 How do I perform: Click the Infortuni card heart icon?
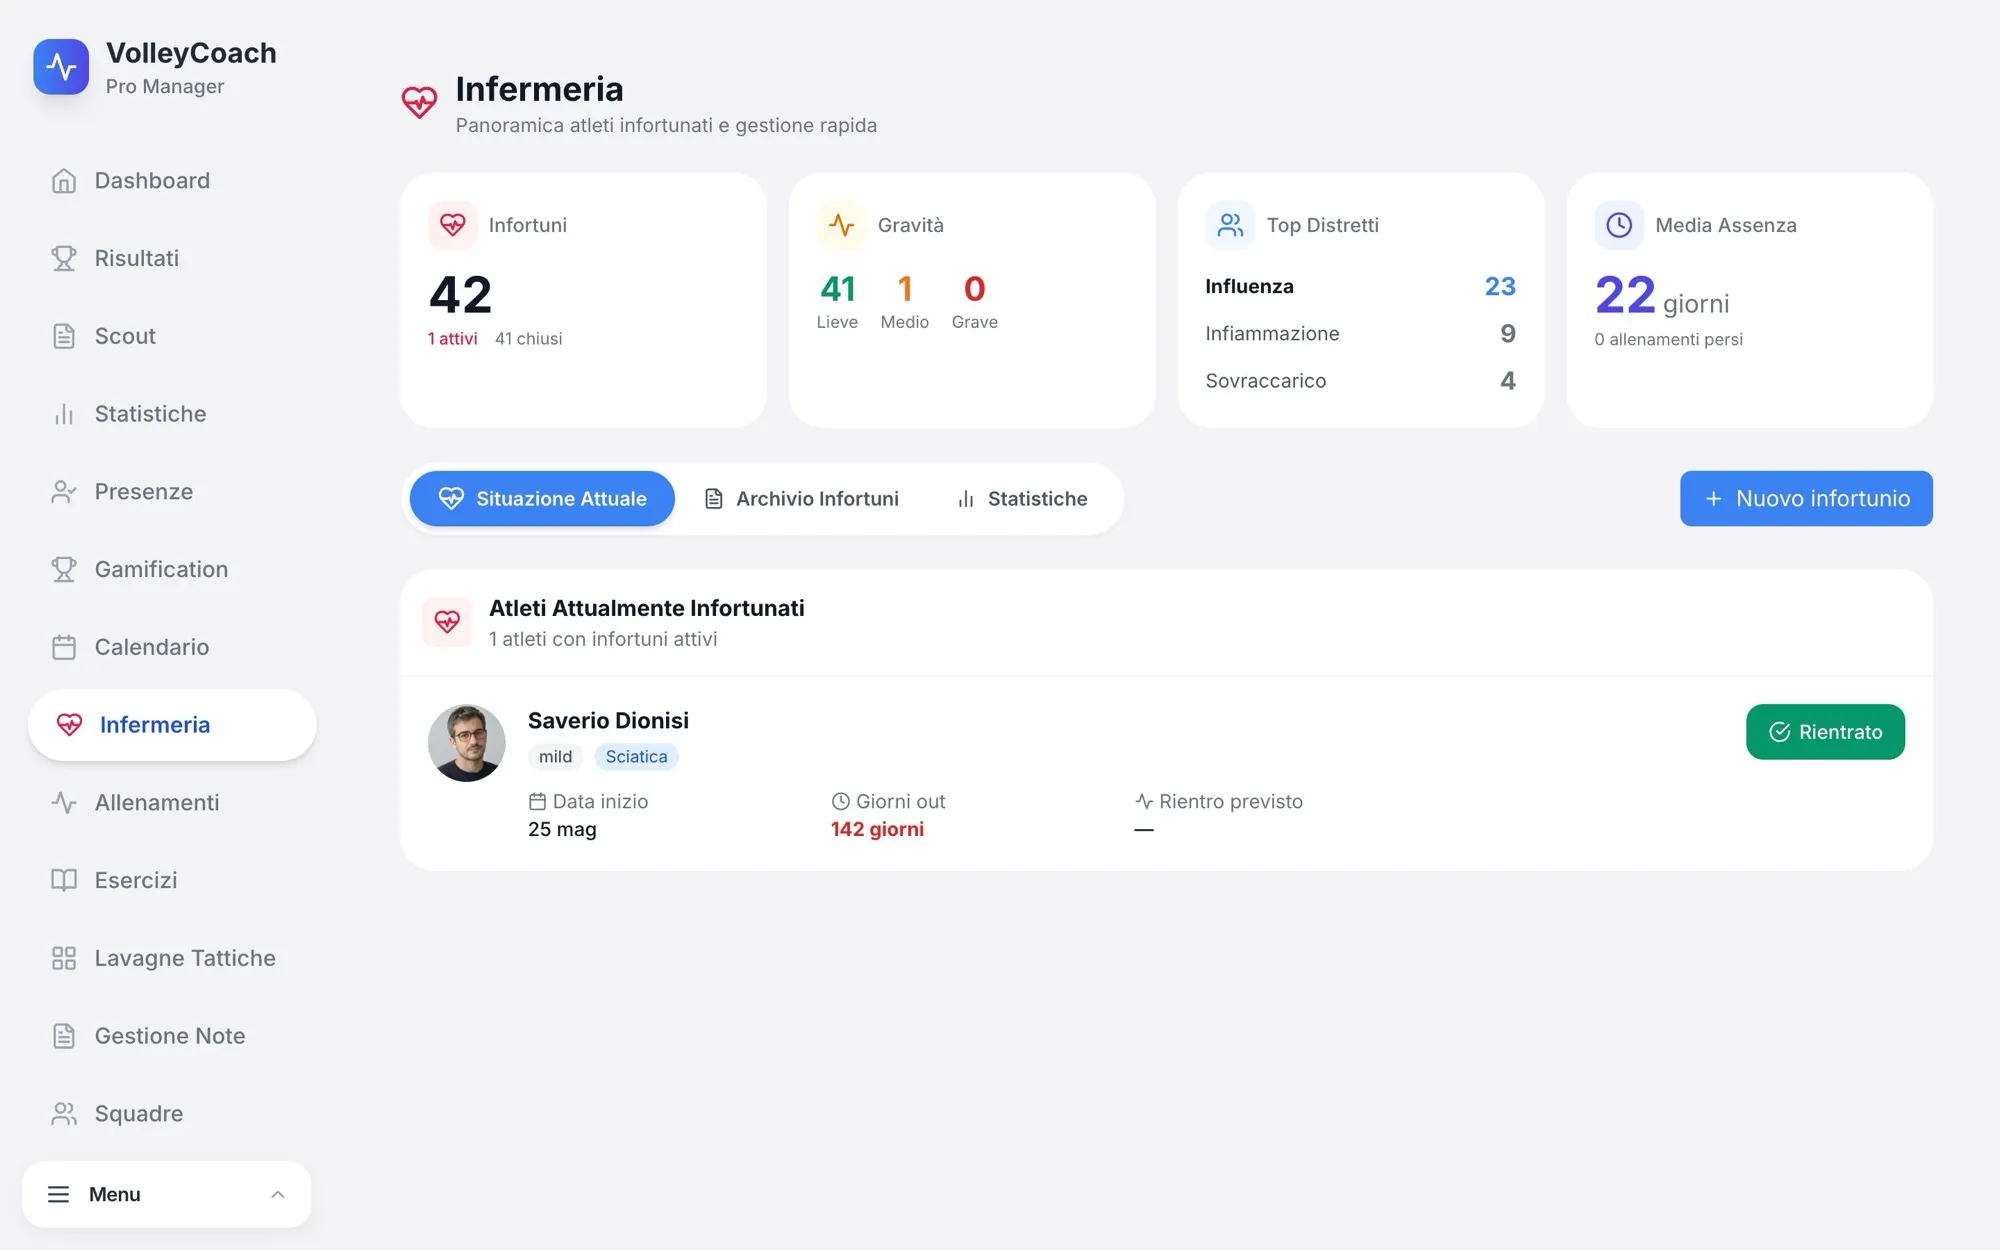(453, 225)
